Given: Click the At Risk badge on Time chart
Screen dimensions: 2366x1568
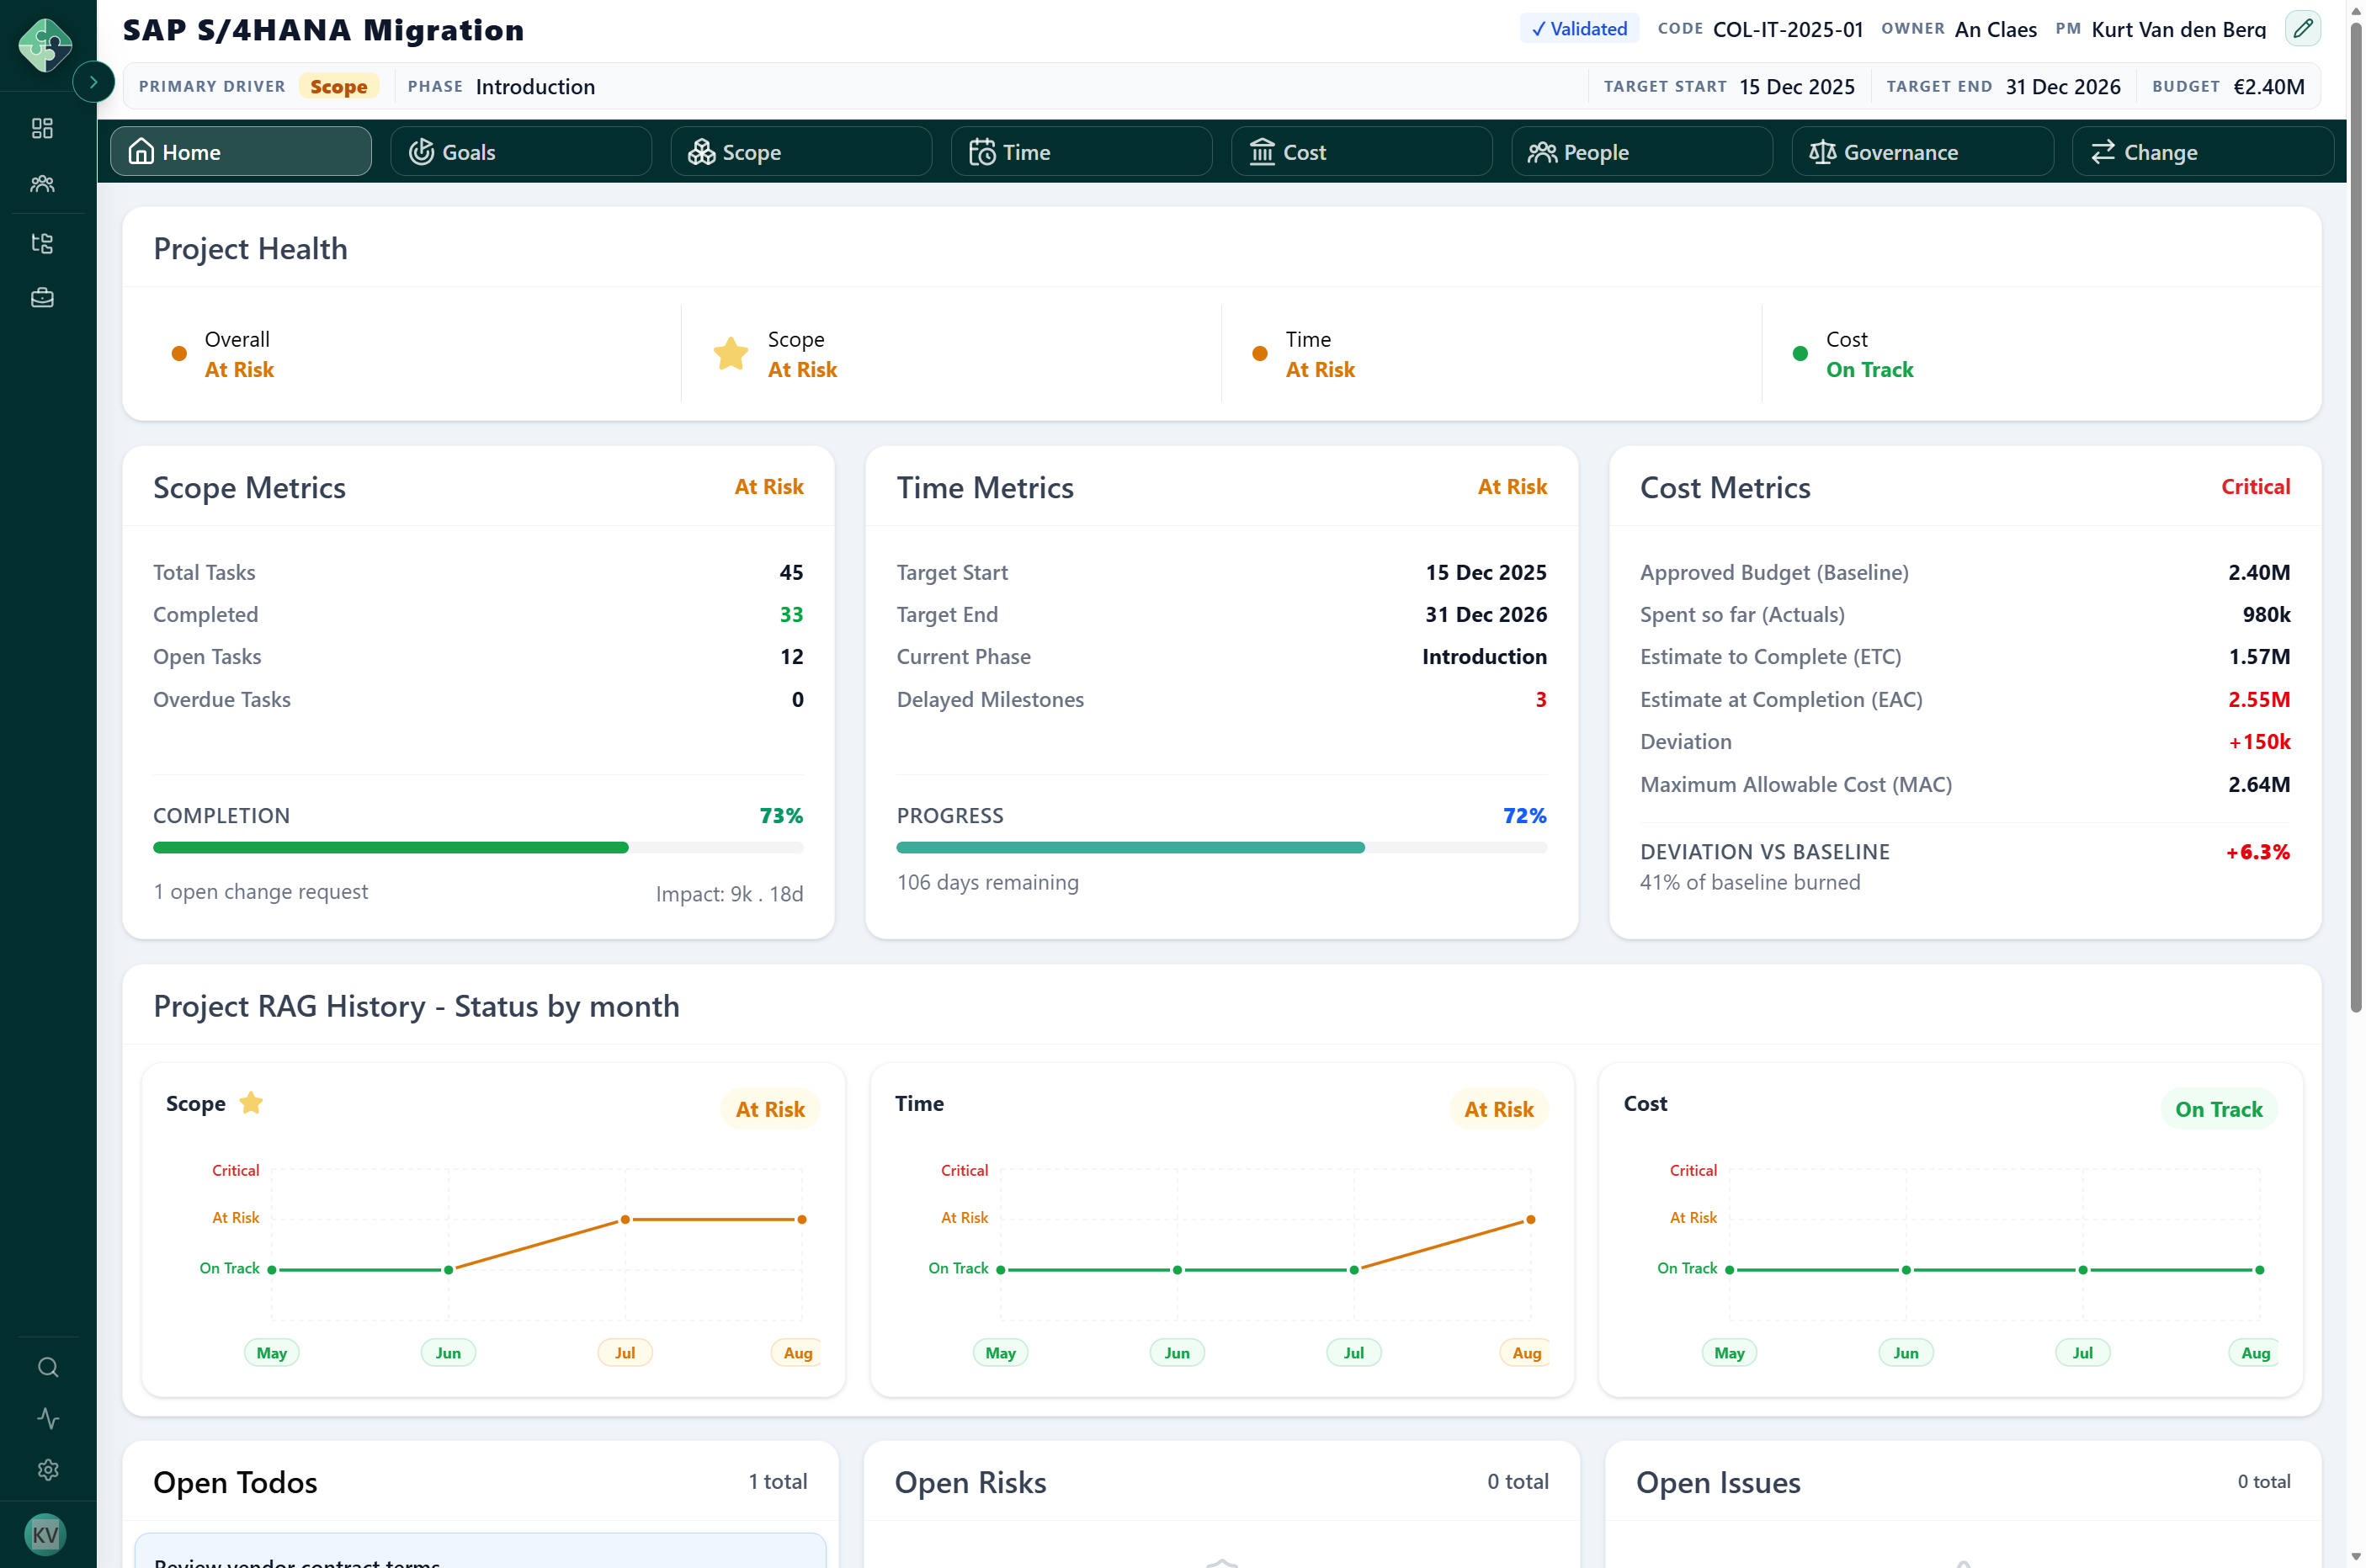Looking at the screenshot, I should [x=1499, y=1109].
